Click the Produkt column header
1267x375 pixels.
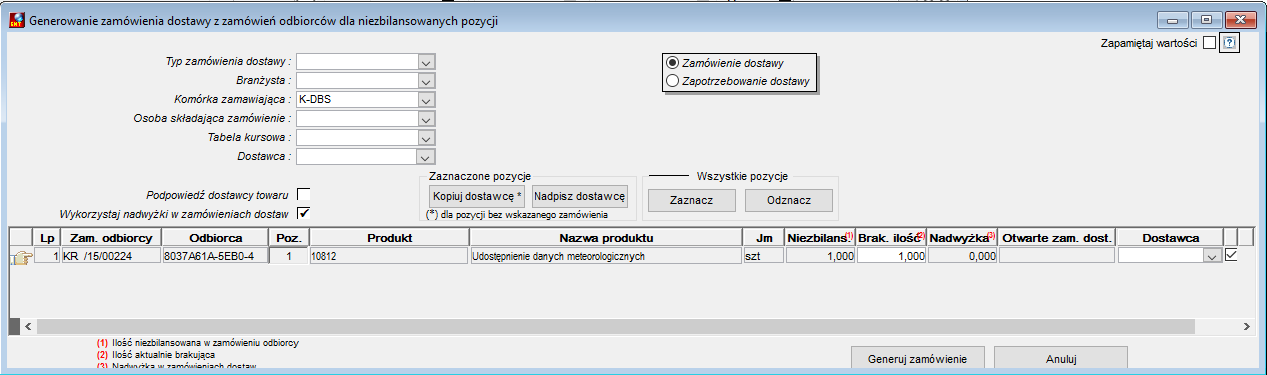pos(389,238)
